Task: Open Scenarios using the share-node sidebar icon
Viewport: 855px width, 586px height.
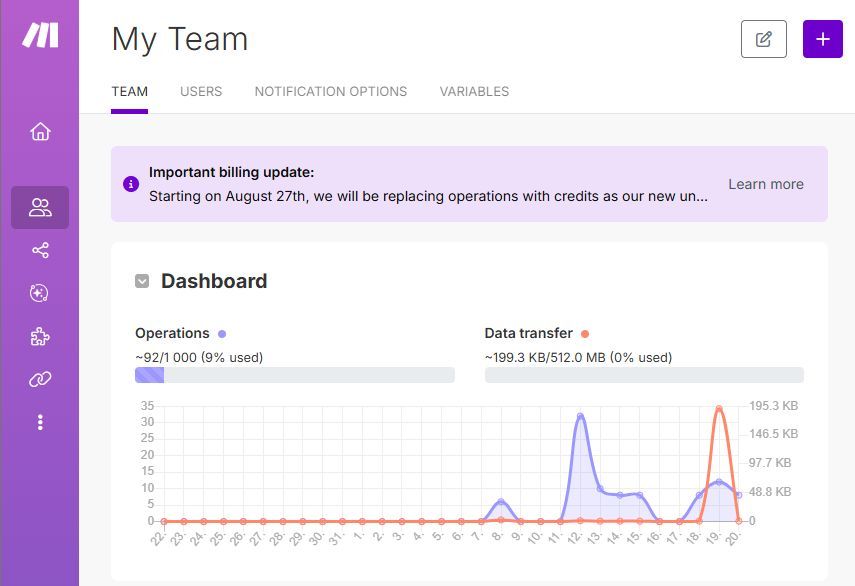Action: pyautogui.click(x=40, y=250)
